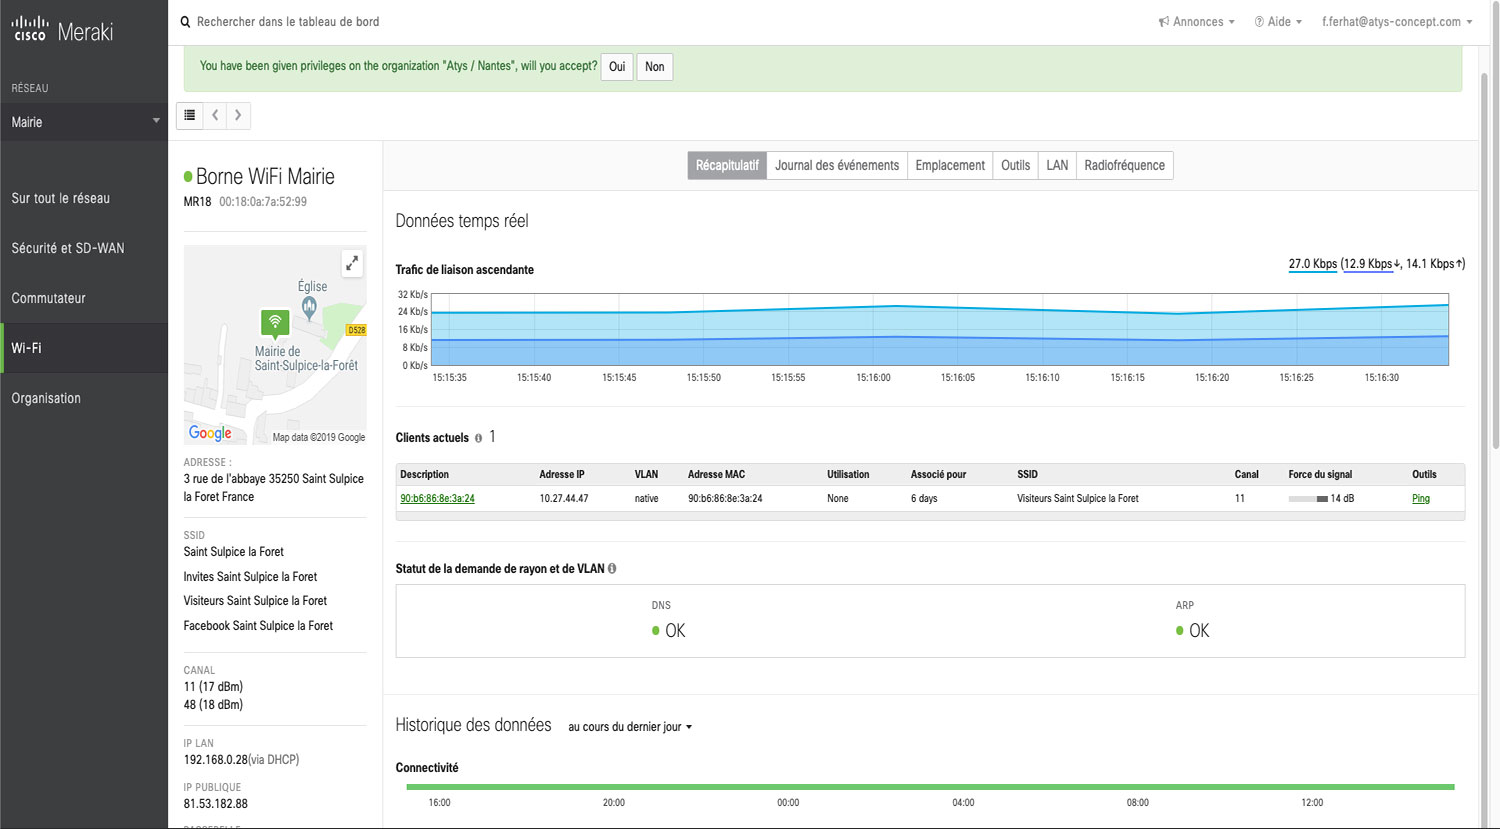Click the public IP 81.53.182.88
This screenshot has width=1500, height=829.
pos(215,804)
